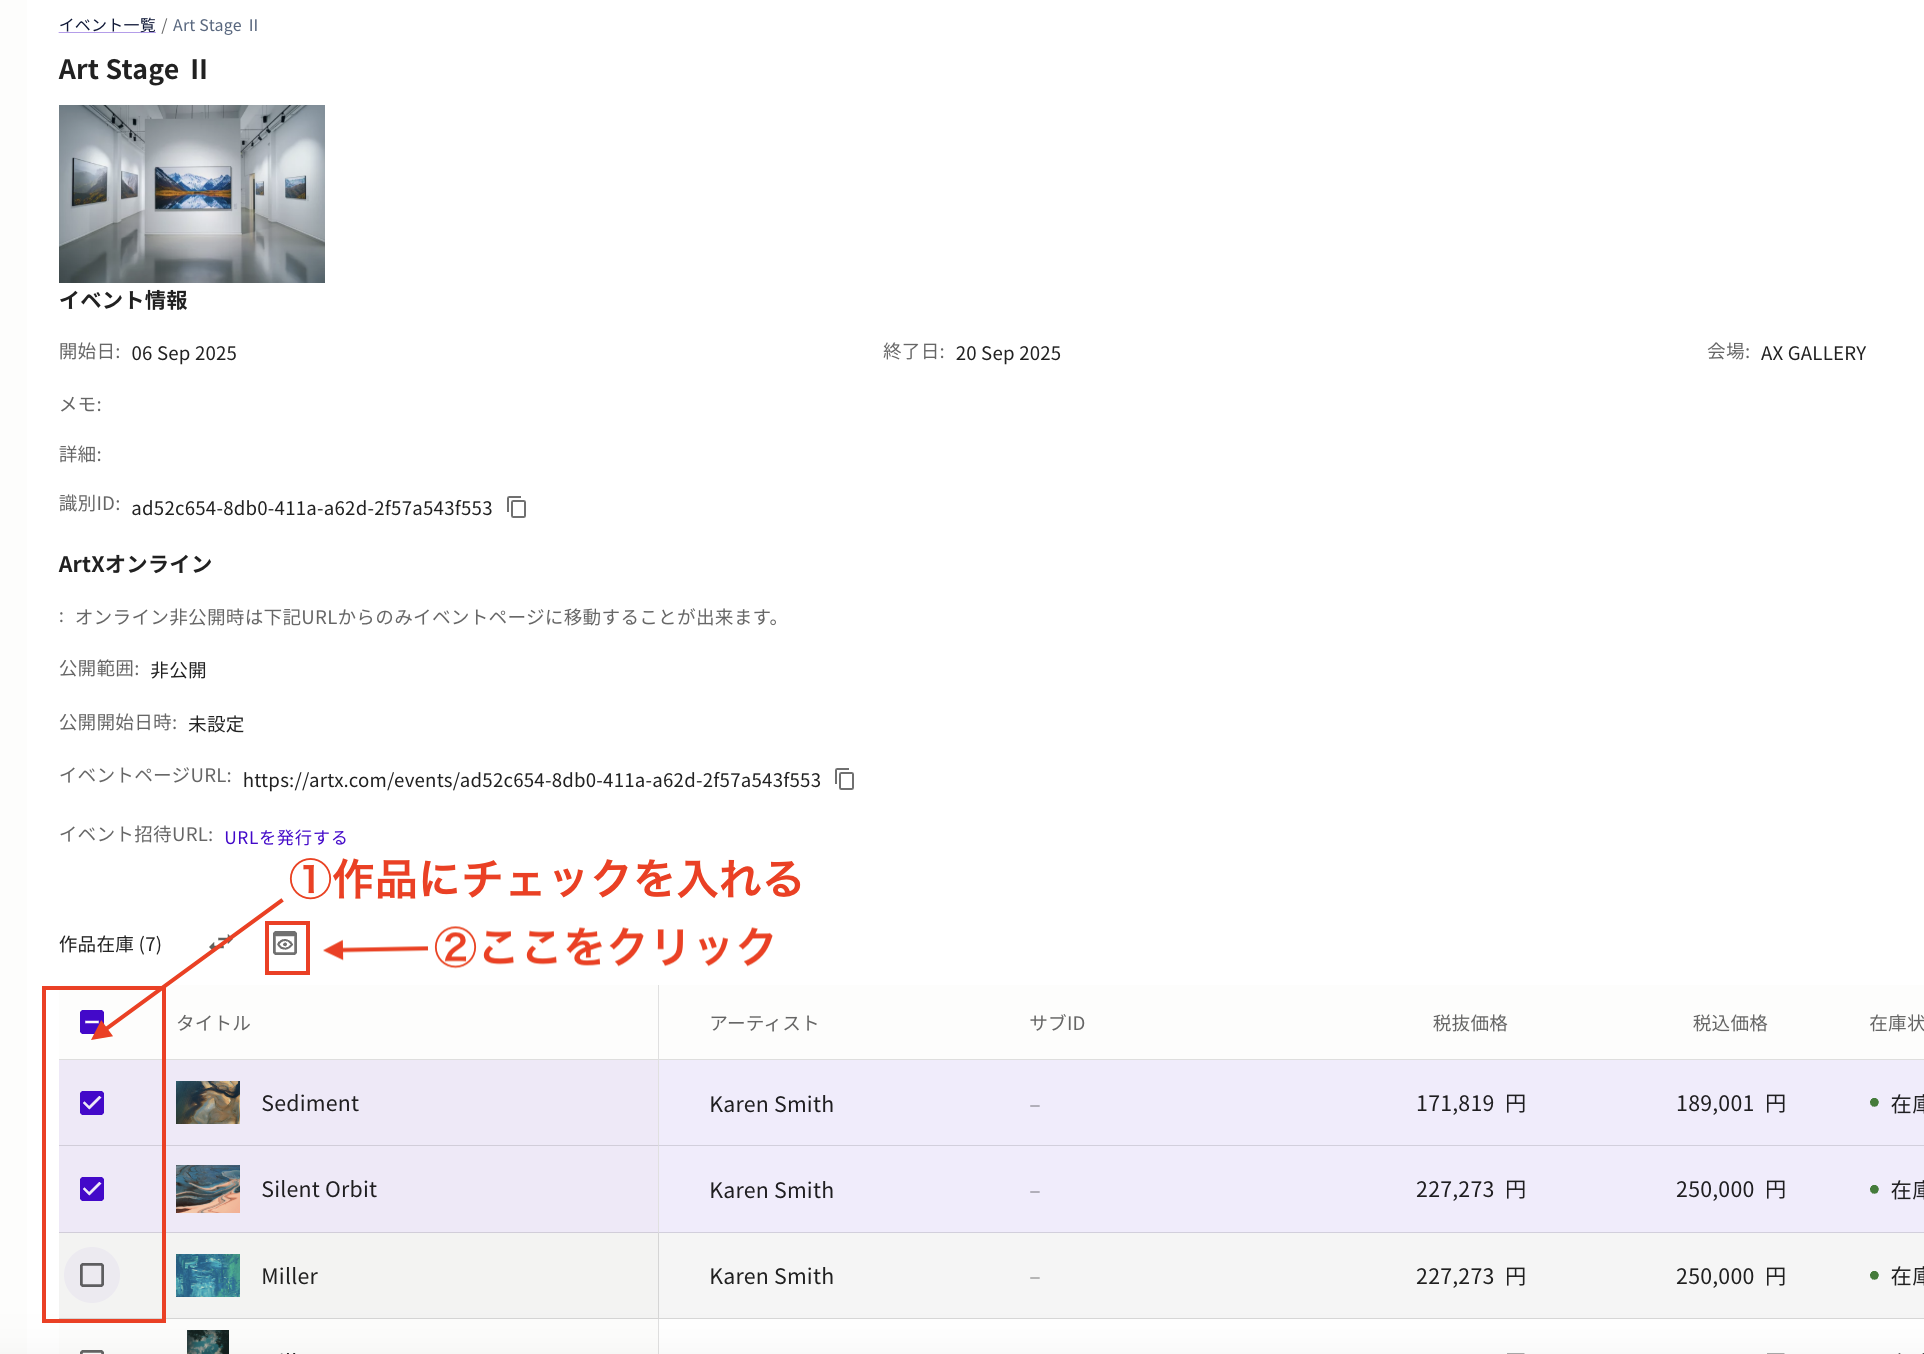Click the preview eye icon beside 作品在庫
The width and height of the screenshot is (1924, 1354).
[x=285, y=944]
